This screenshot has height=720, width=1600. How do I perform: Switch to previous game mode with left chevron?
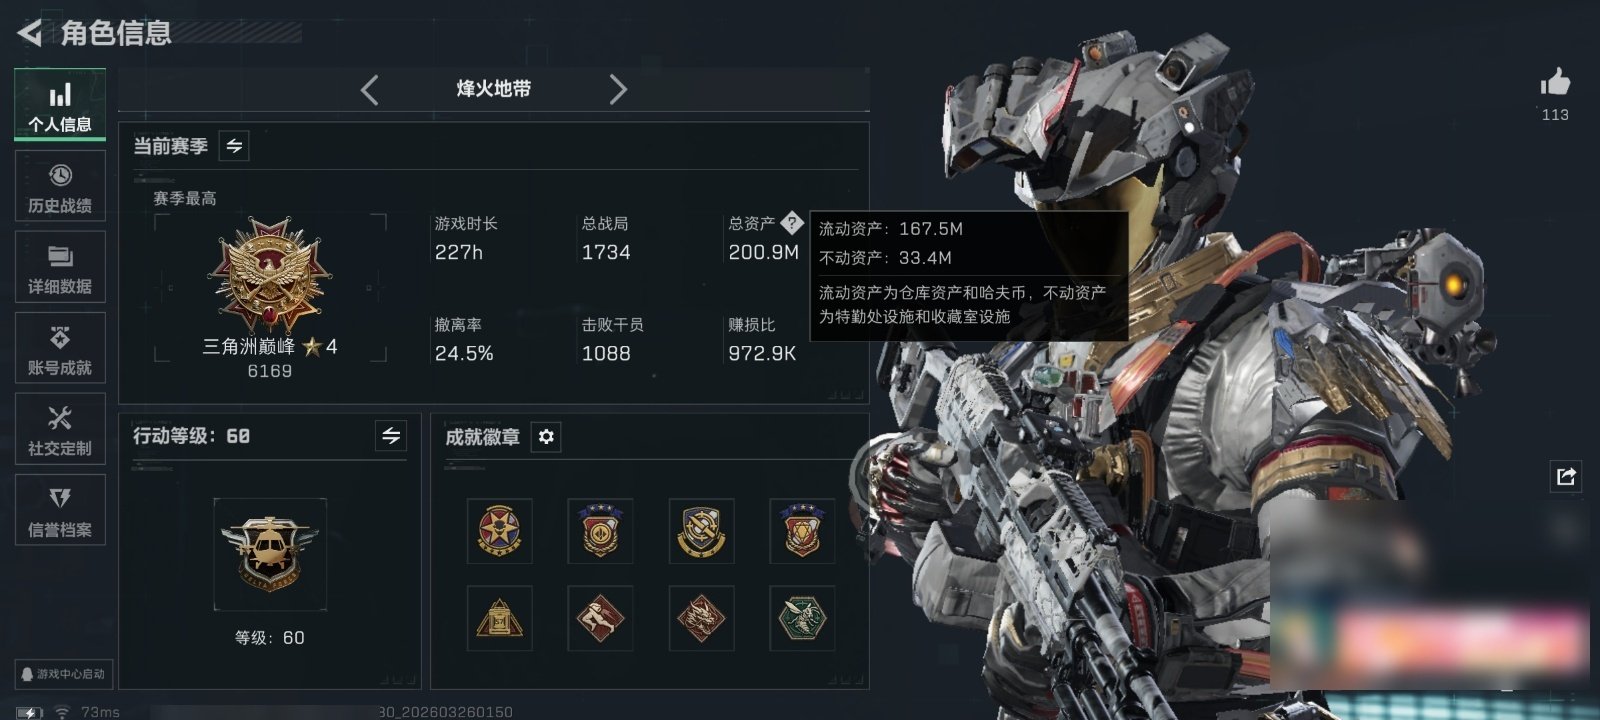(369, 89)
